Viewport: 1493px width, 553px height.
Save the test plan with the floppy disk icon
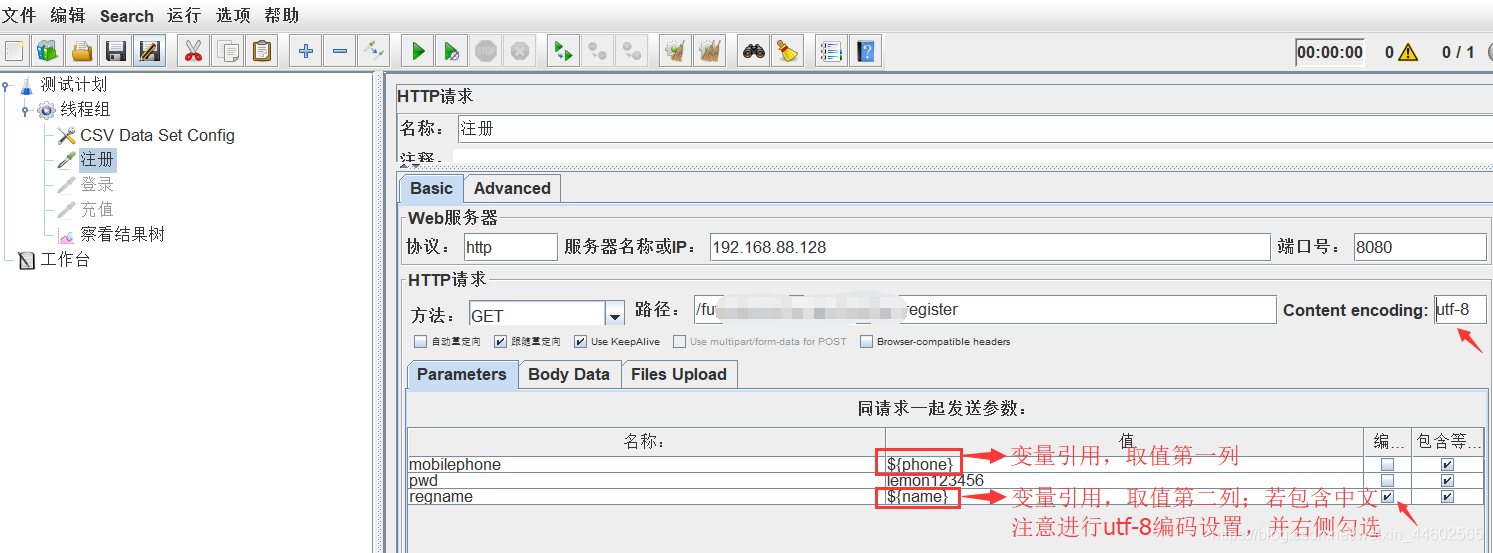[116, 50]
